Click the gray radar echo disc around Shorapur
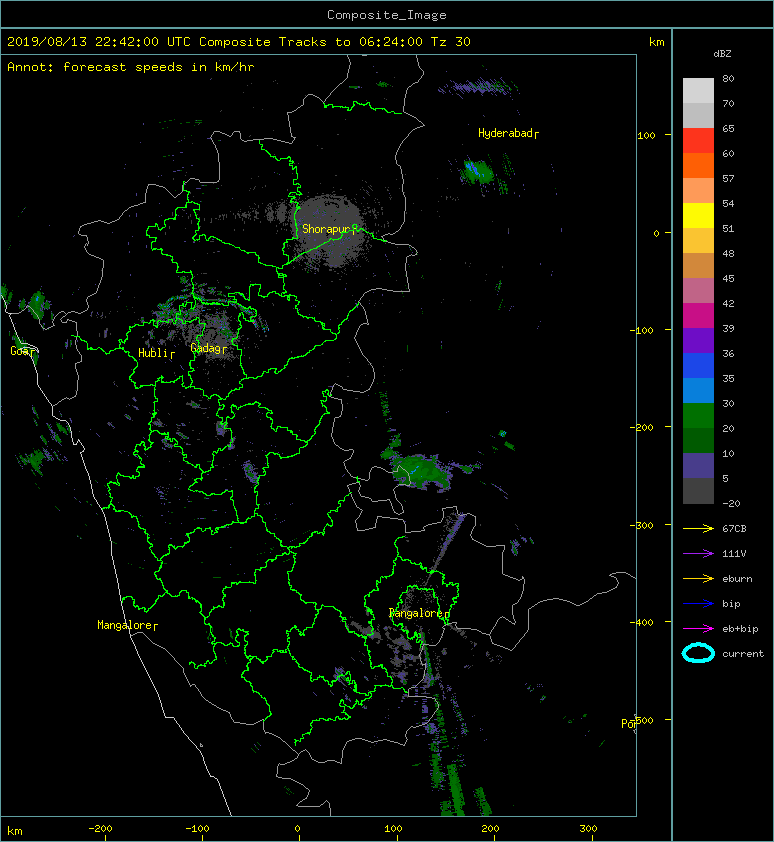Image resolution: width=774 pixels, height=842 pixels. [328, 231]
